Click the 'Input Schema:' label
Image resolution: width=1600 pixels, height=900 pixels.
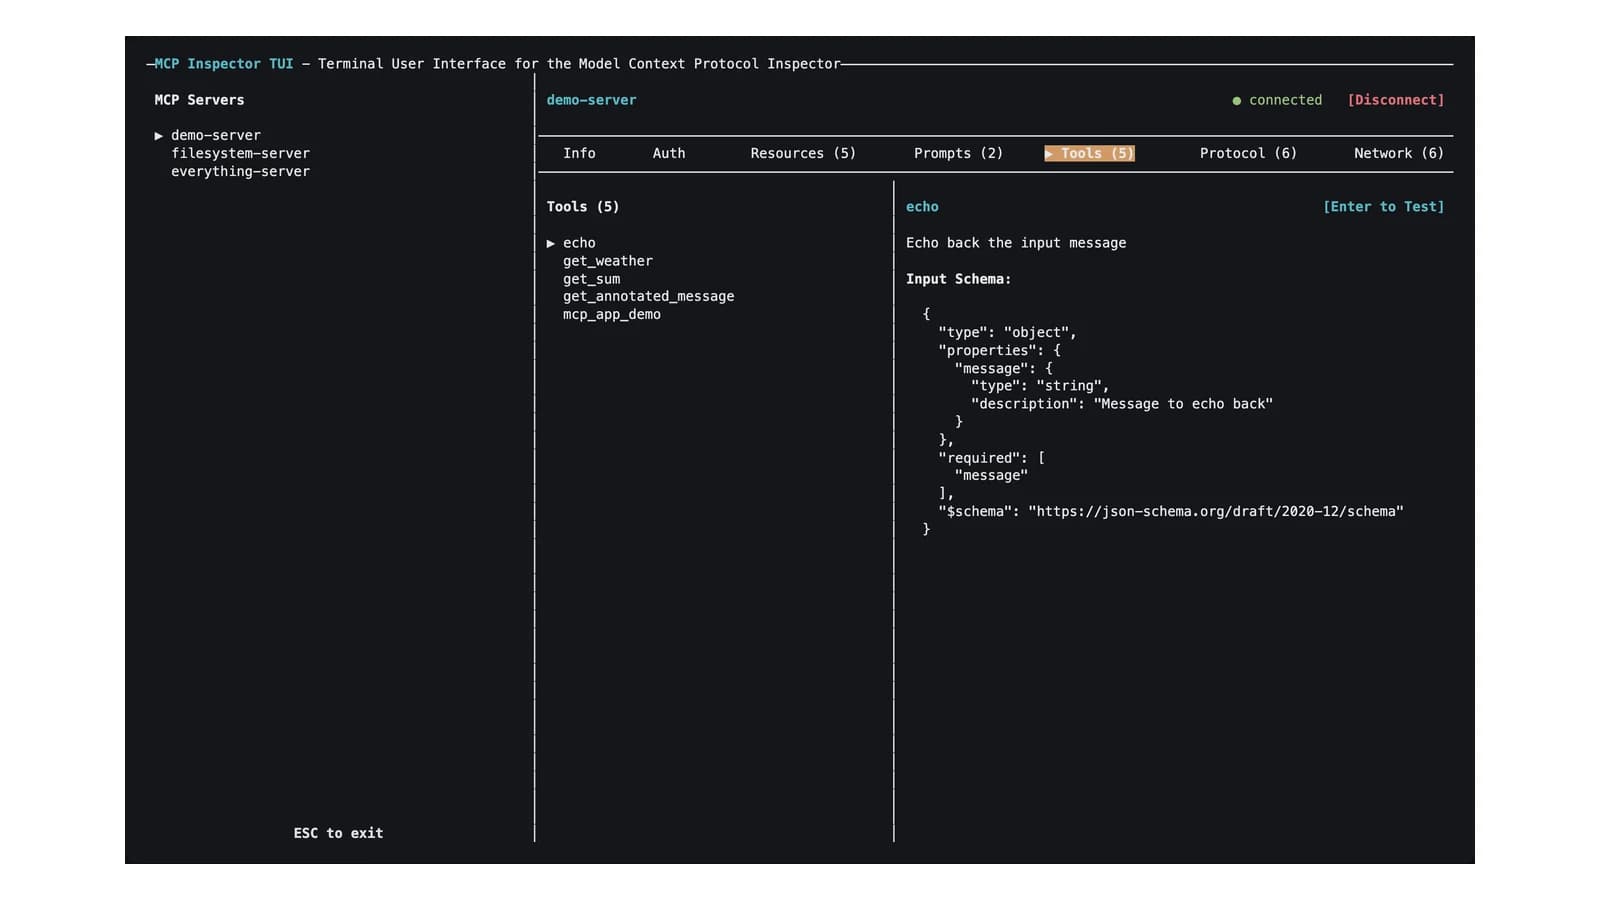point(958,279)
